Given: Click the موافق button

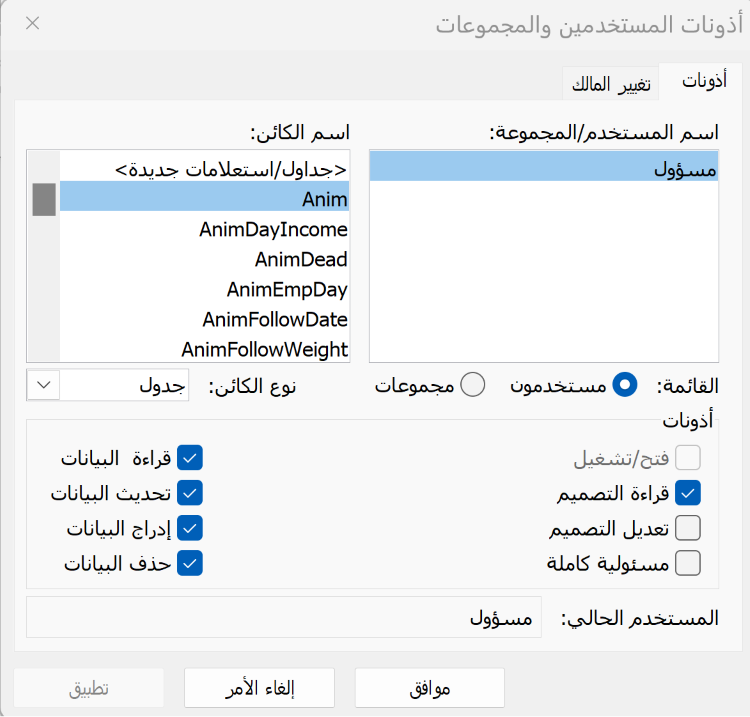Looking at the screenshot, I should (x=430, y=688).
